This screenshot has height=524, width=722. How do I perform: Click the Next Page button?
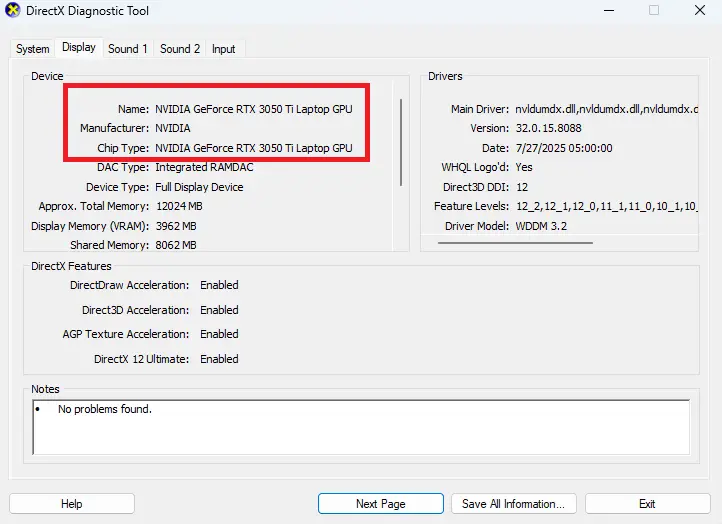point(381,504)
